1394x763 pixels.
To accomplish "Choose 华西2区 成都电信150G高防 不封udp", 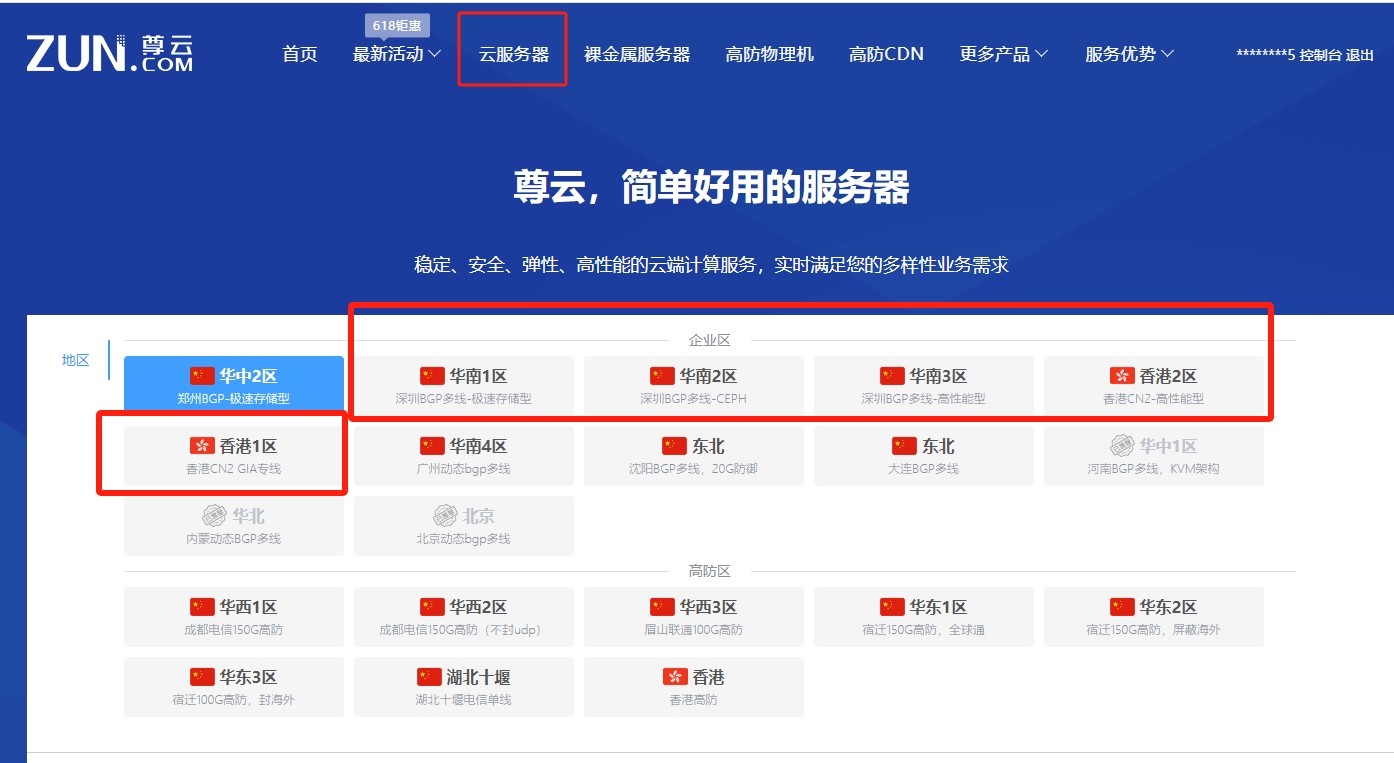I will click(x=464, y=617).
